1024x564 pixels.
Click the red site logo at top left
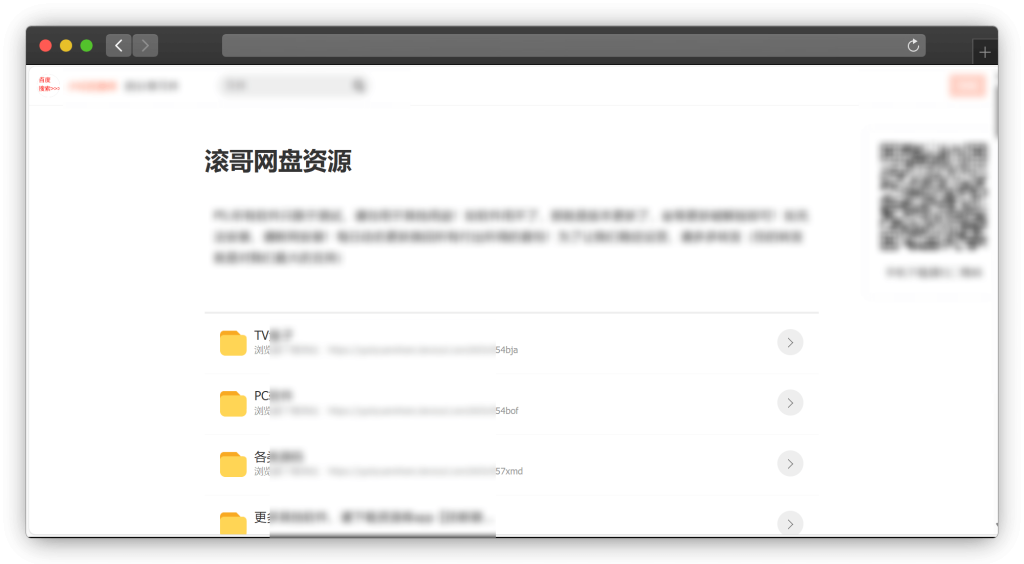pos(48,84)
